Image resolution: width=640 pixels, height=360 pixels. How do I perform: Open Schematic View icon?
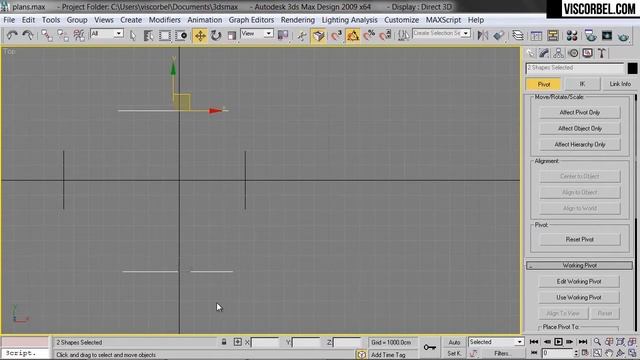(553, 36)
